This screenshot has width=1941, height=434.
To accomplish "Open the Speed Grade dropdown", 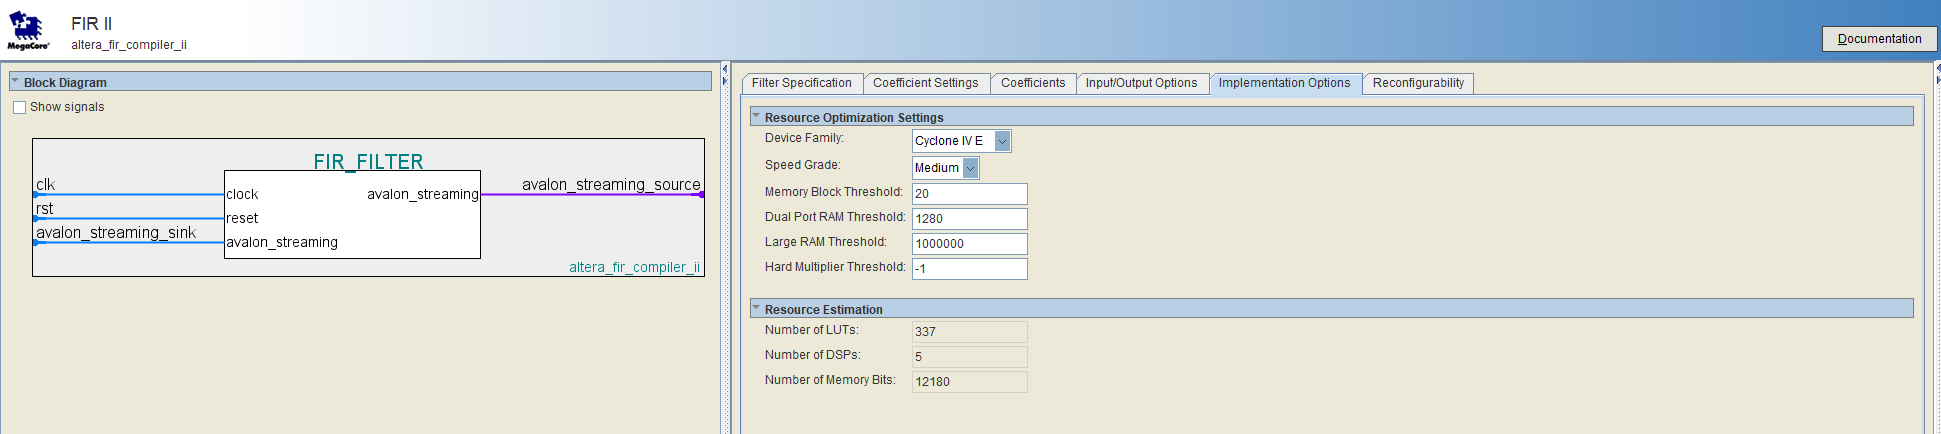I will pyautogui.click(x=970, y=168).
